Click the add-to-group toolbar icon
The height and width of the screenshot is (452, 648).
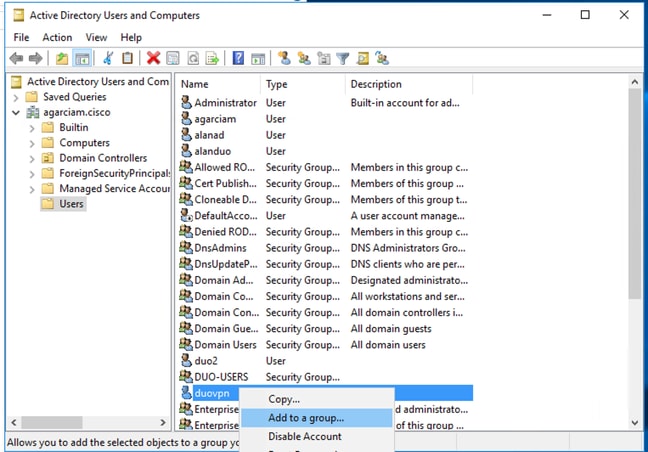point(382,58)
